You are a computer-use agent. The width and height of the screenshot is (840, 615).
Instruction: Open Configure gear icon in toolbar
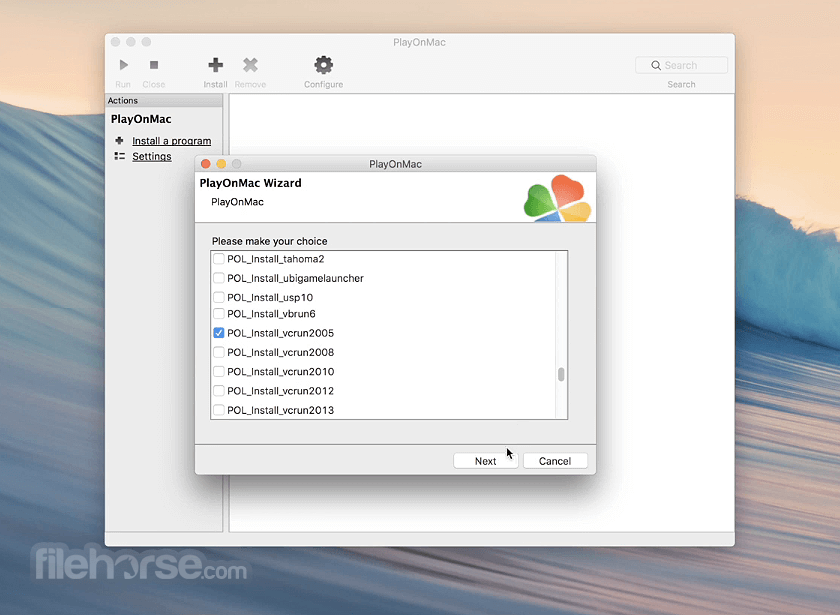pyautogui.click(x=324, y=65)
